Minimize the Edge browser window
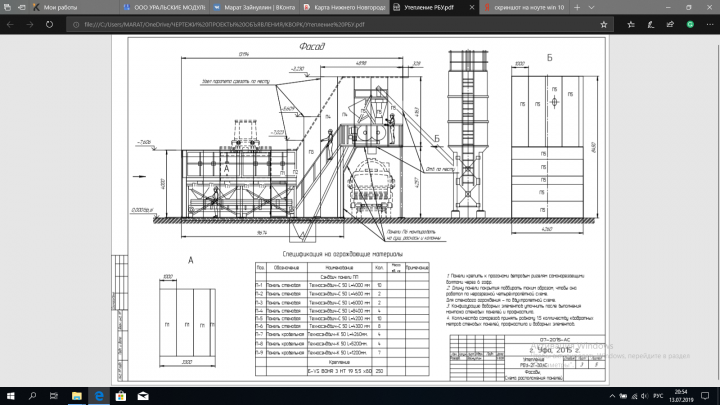The image size is (720, 405). 668,7
